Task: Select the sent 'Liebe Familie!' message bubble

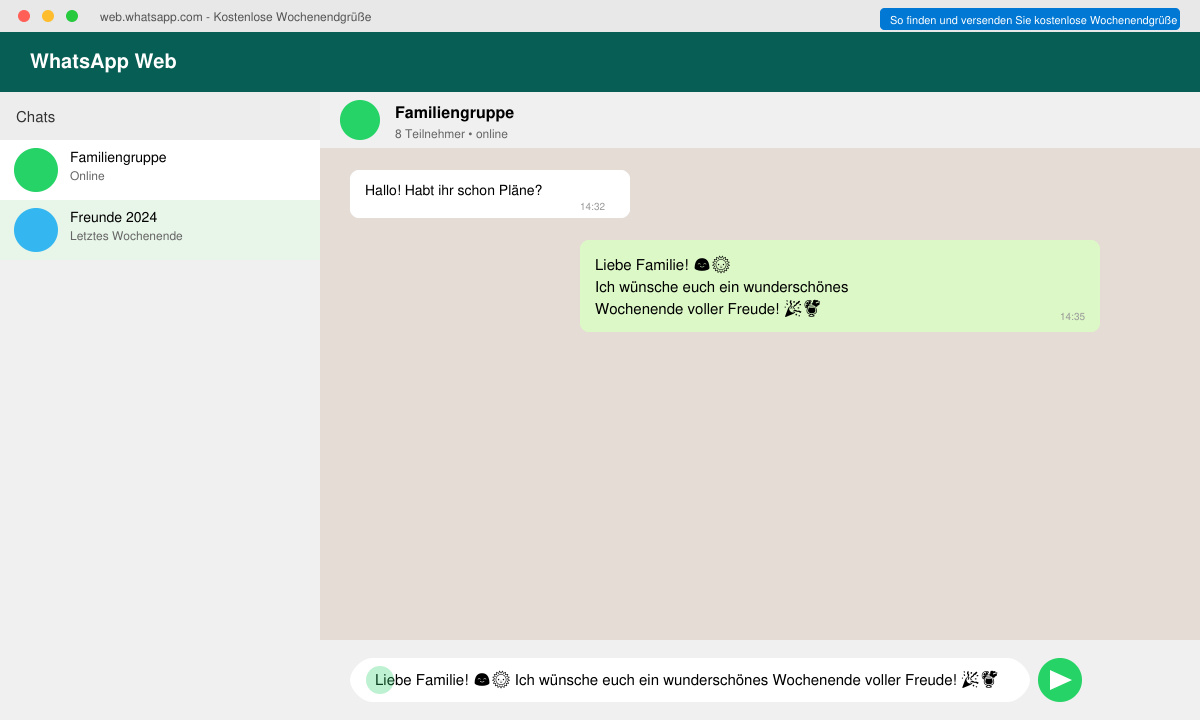Action: (840, 286)
